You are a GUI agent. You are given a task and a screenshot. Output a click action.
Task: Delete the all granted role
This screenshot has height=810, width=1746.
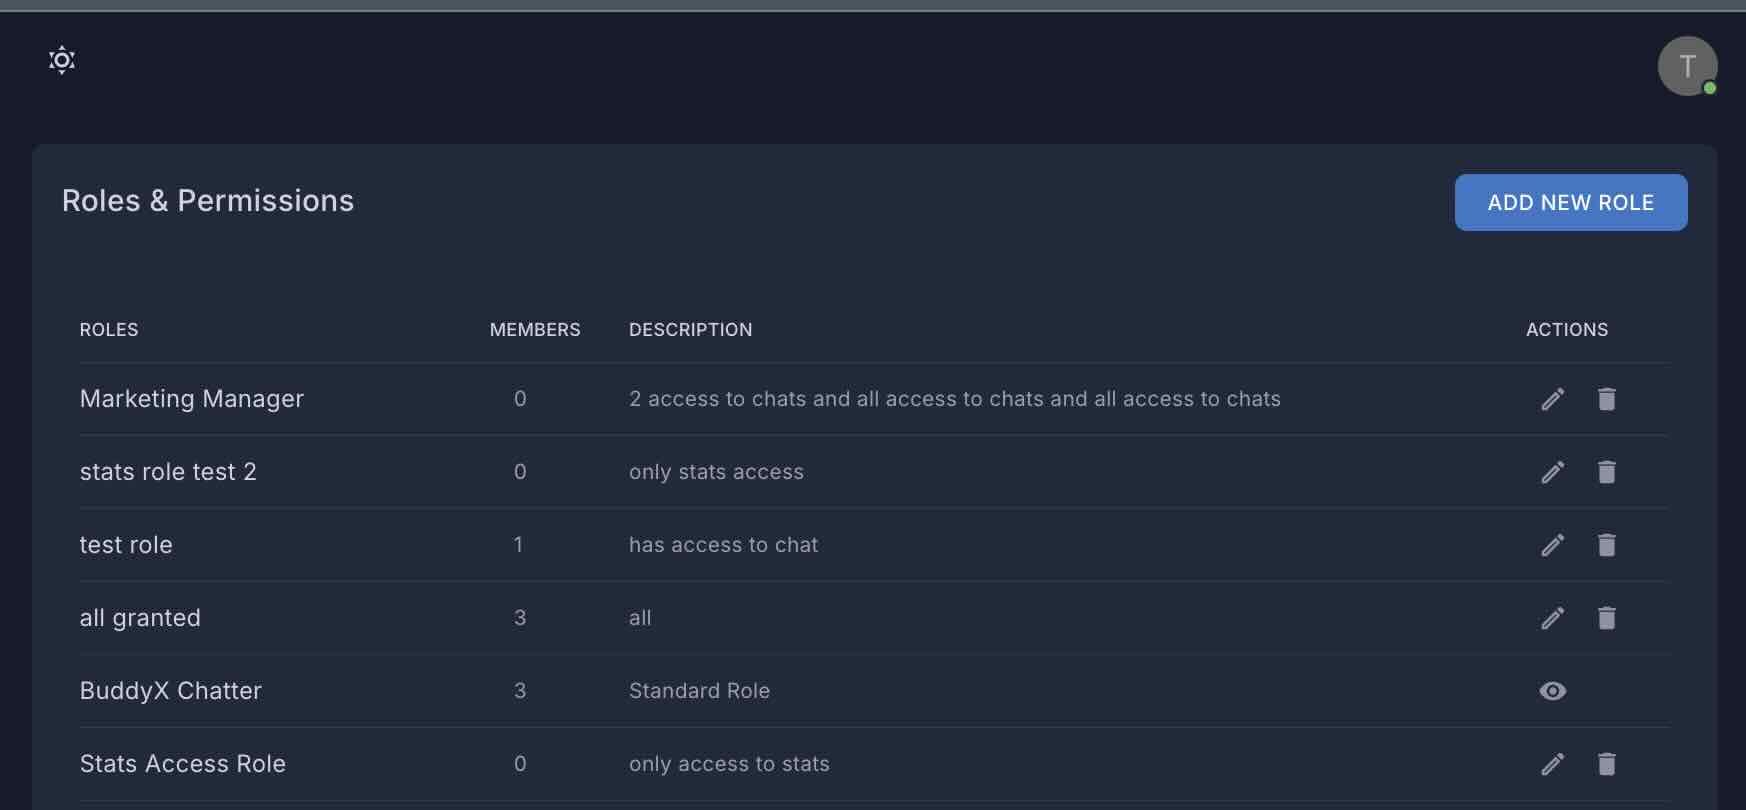pyautogui.click(x=1606, y=618)
